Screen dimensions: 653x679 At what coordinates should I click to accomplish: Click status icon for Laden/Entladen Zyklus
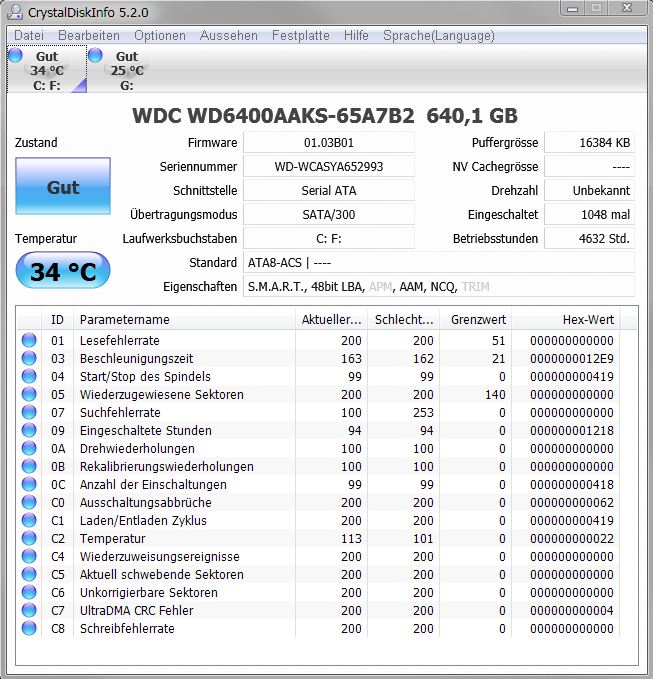tap(29, 520)
